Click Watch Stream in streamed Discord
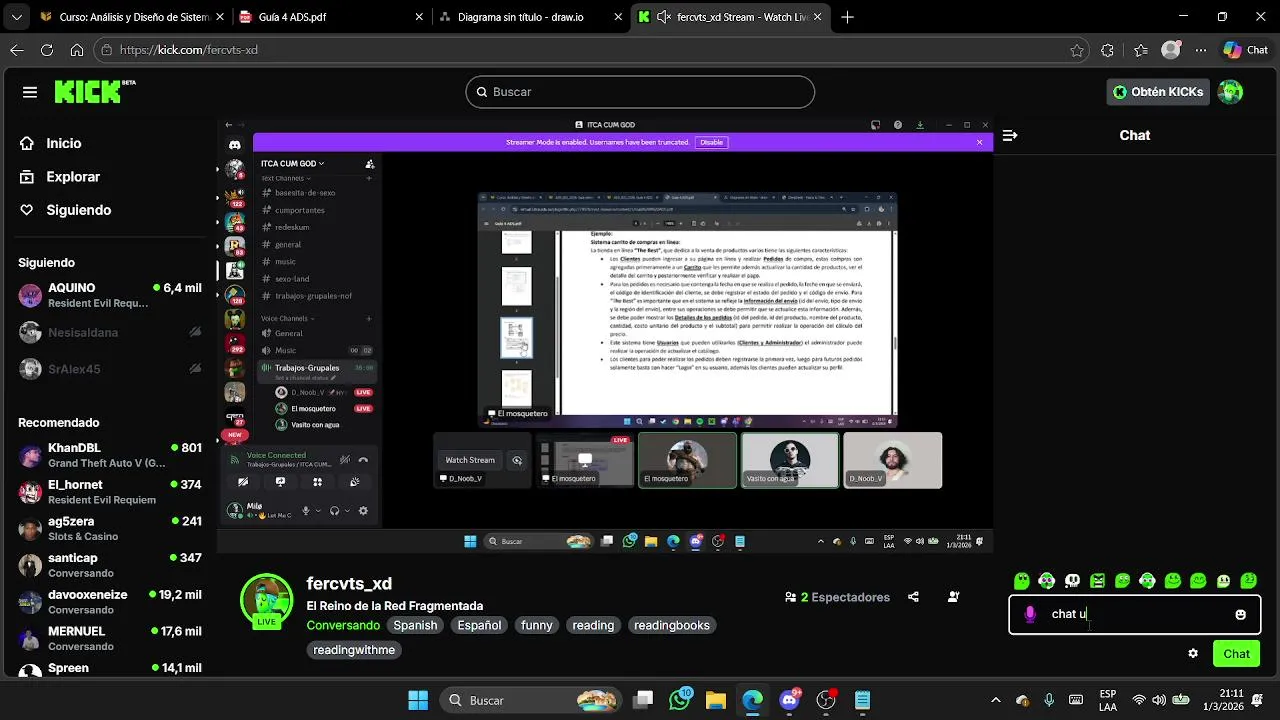1280x720 pixels. click(470, 460)
